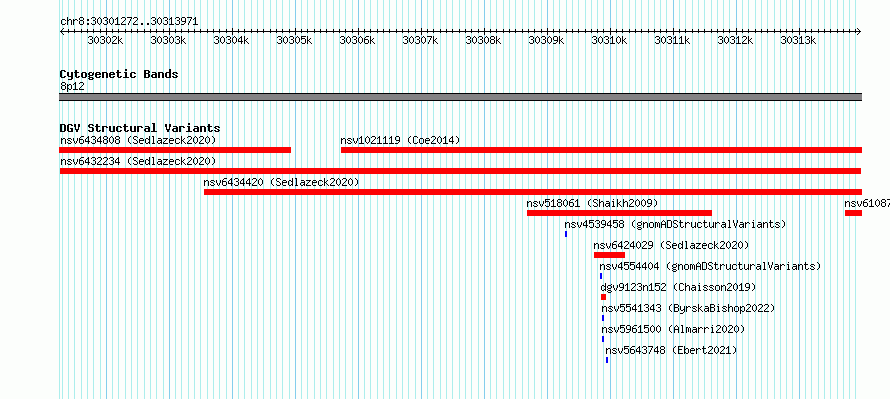Click the nsv6434808 (Sedlazeck2020) variant label
The height and width of the screenshot is (399, 890).
tap(138, 140)
